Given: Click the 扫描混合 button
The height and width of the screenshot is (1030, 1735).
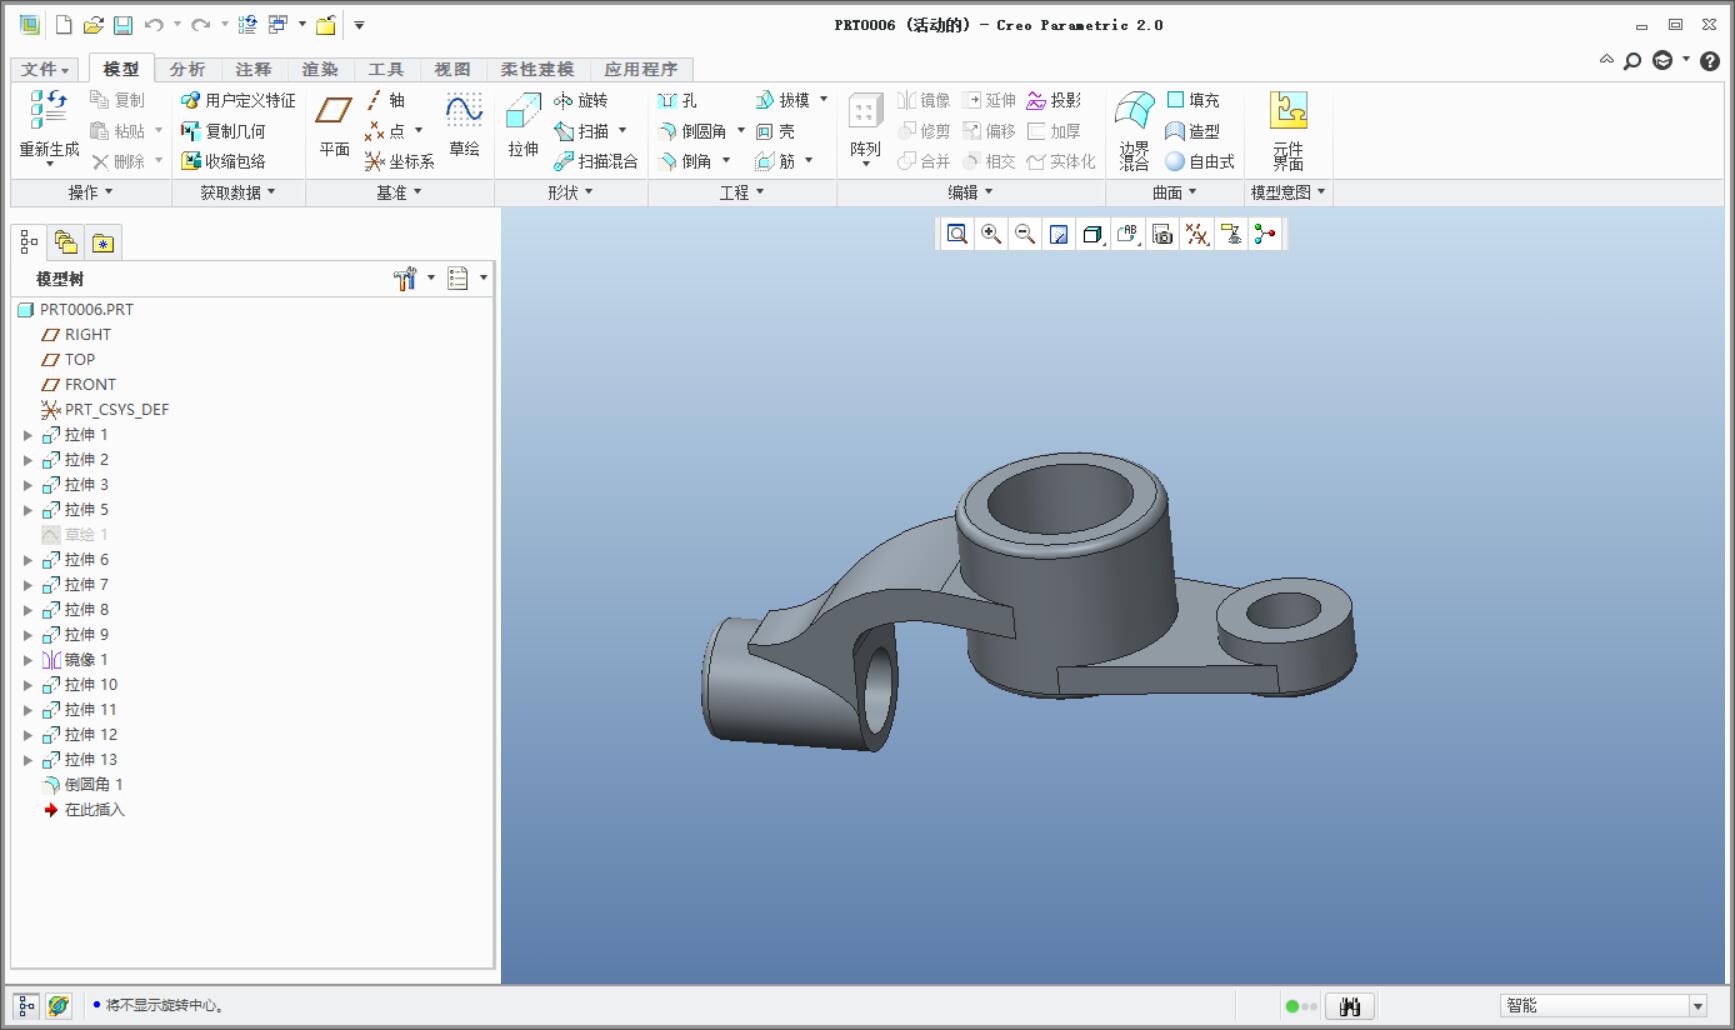Looking at the screenshot, I should point(597,161).
